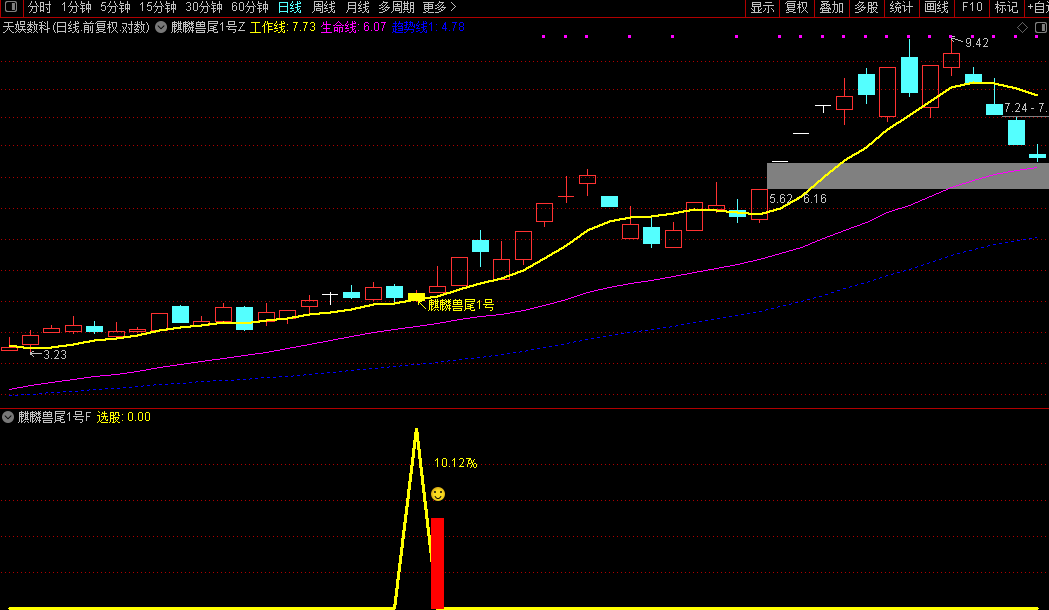Click the 统计 statistics button
The image size is (1049, 610).
[x=901, y=7]
